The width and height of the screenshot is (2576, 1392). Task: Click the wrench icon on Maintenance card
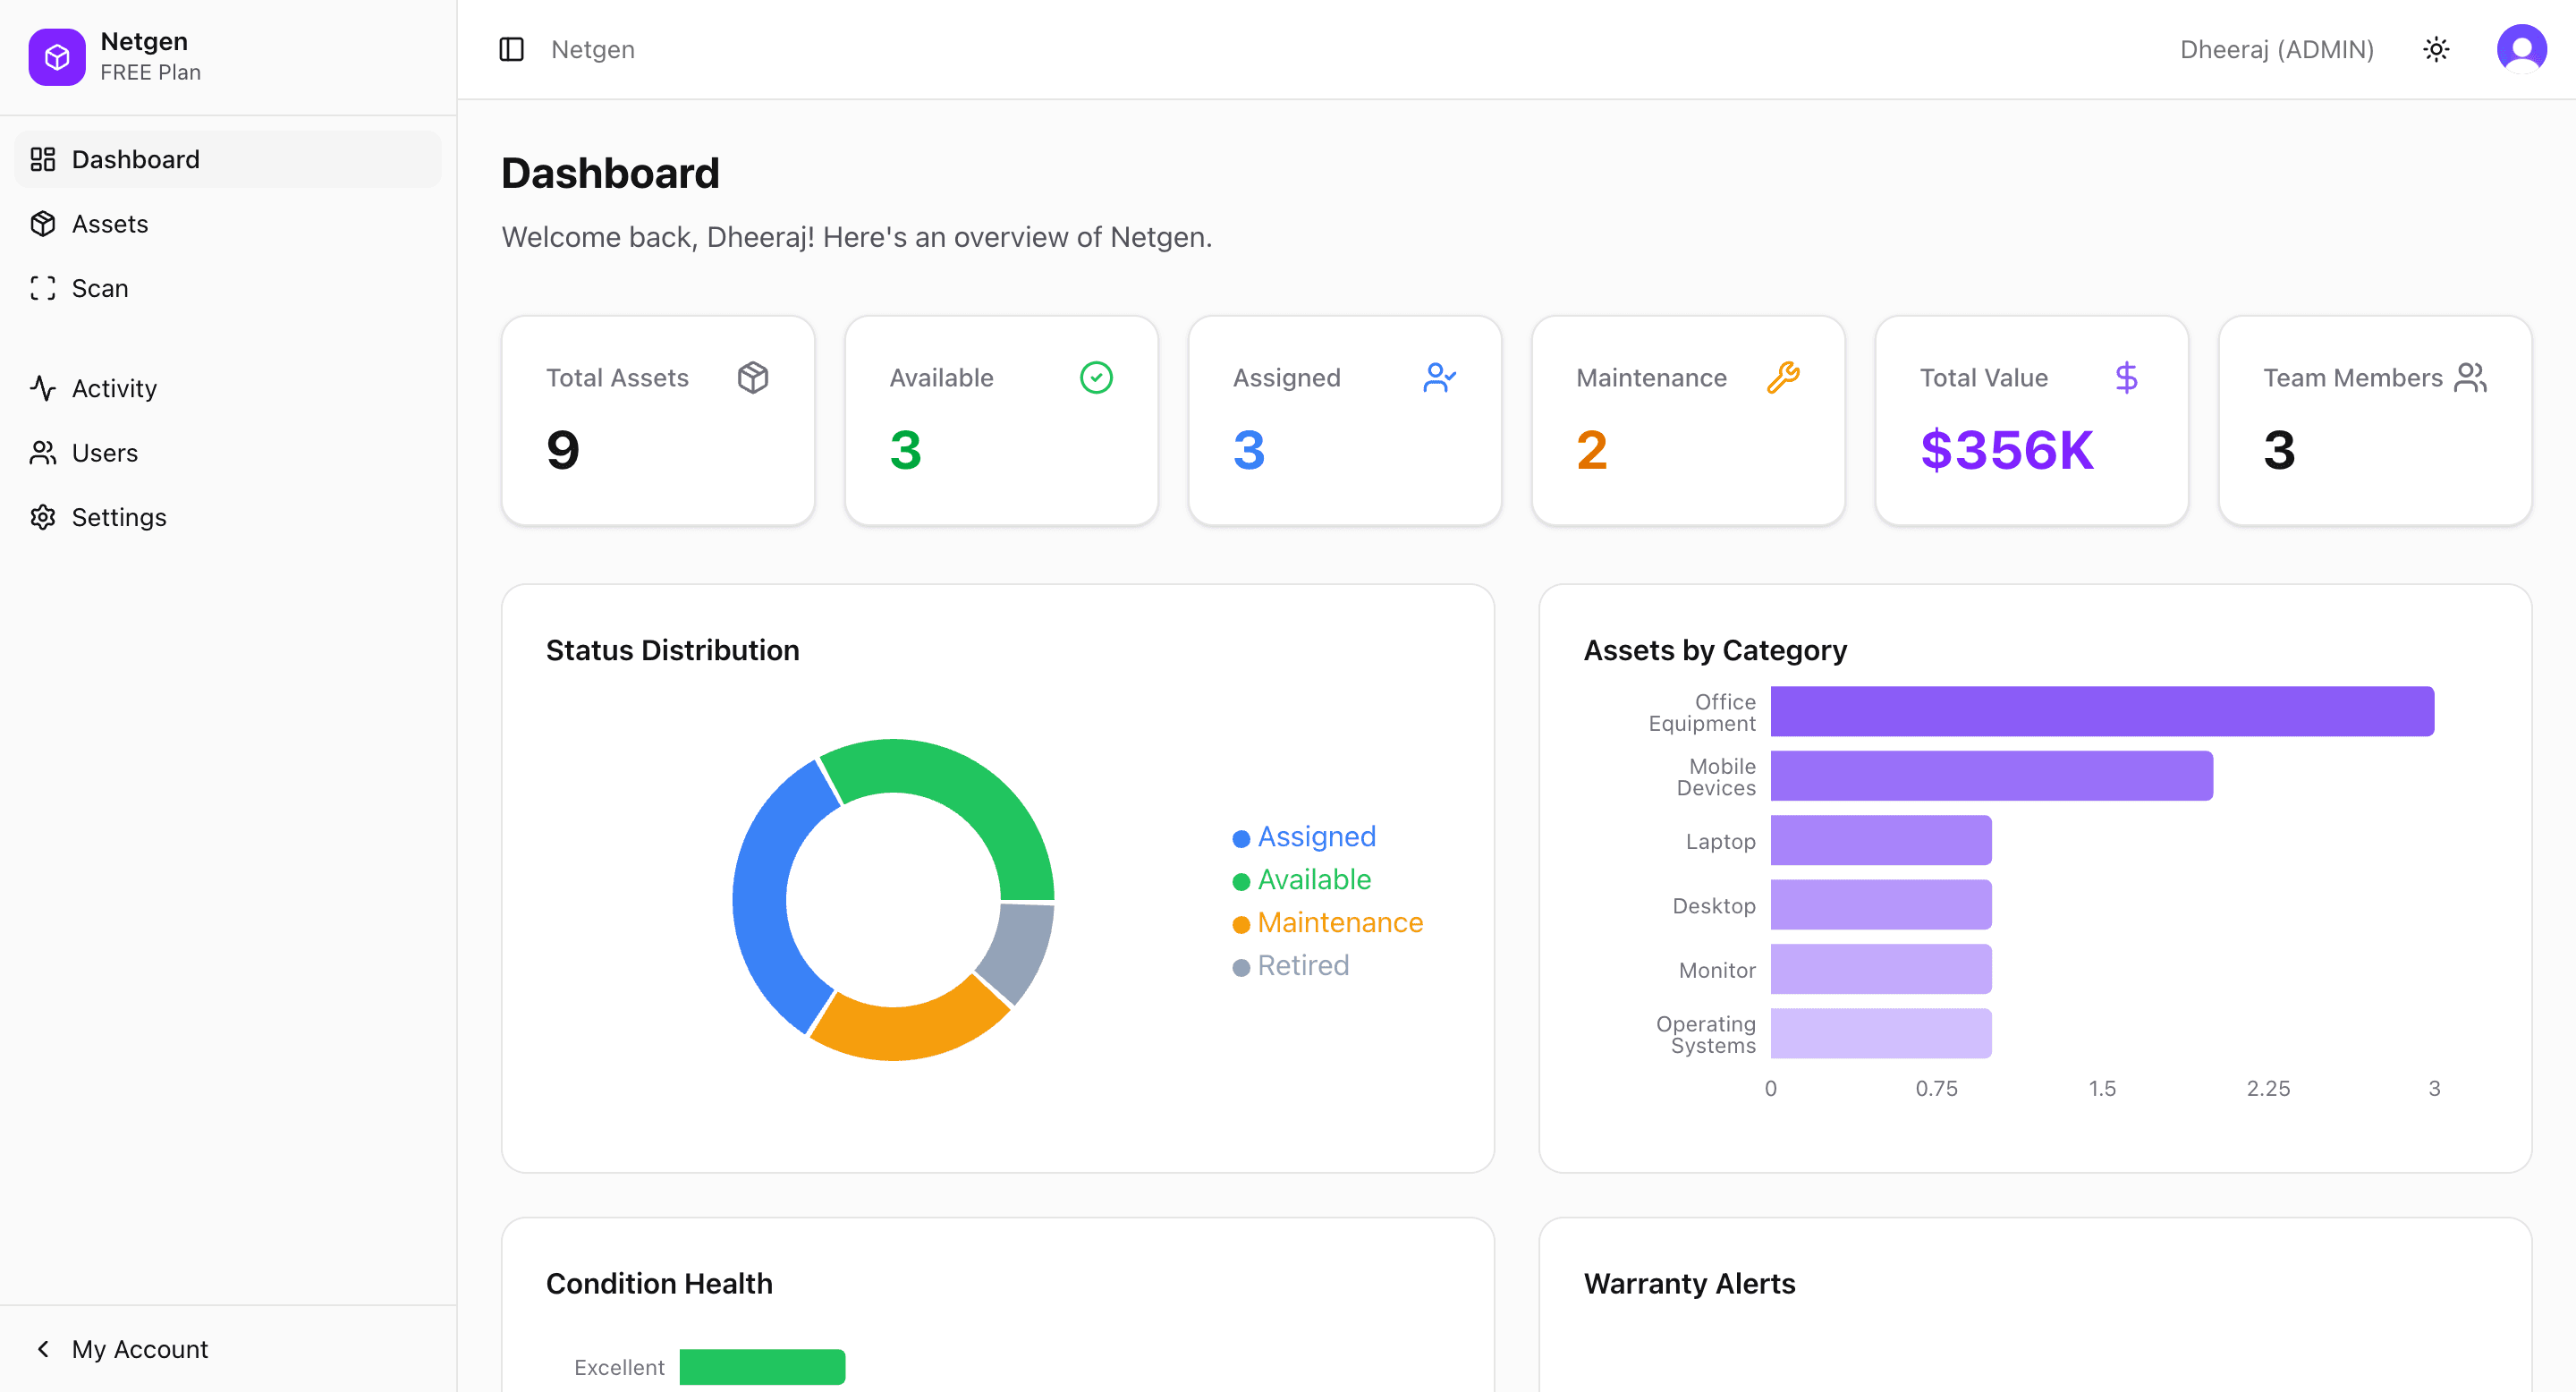(x=1784, y=377)
